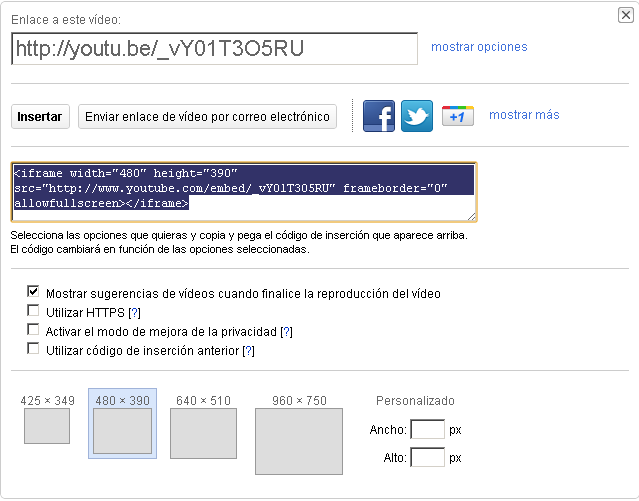Click the 'Enlace a este vídeo:' label
The width and height of the screenshot is (639, 501).
[66, 20]
